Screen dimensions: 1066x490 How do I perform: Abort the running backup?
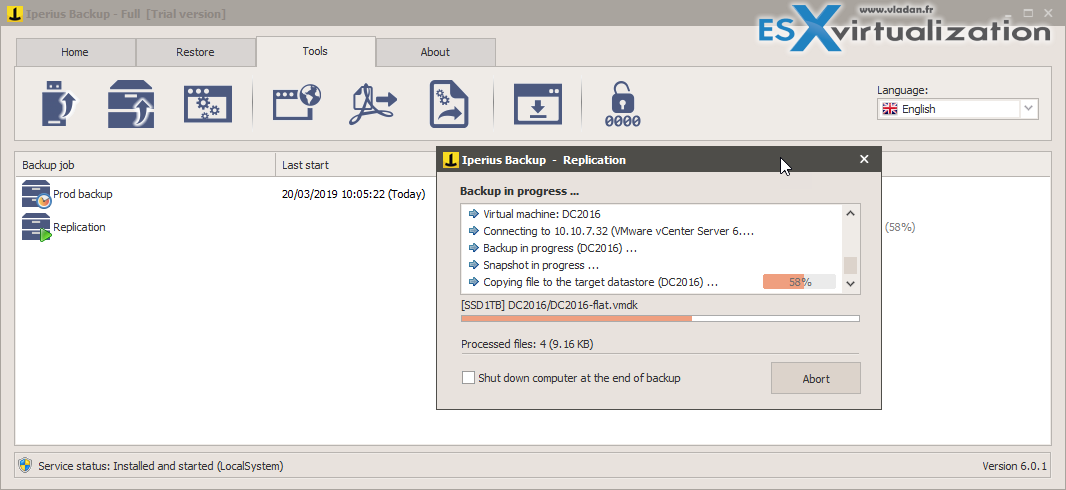tap(816, 379)
